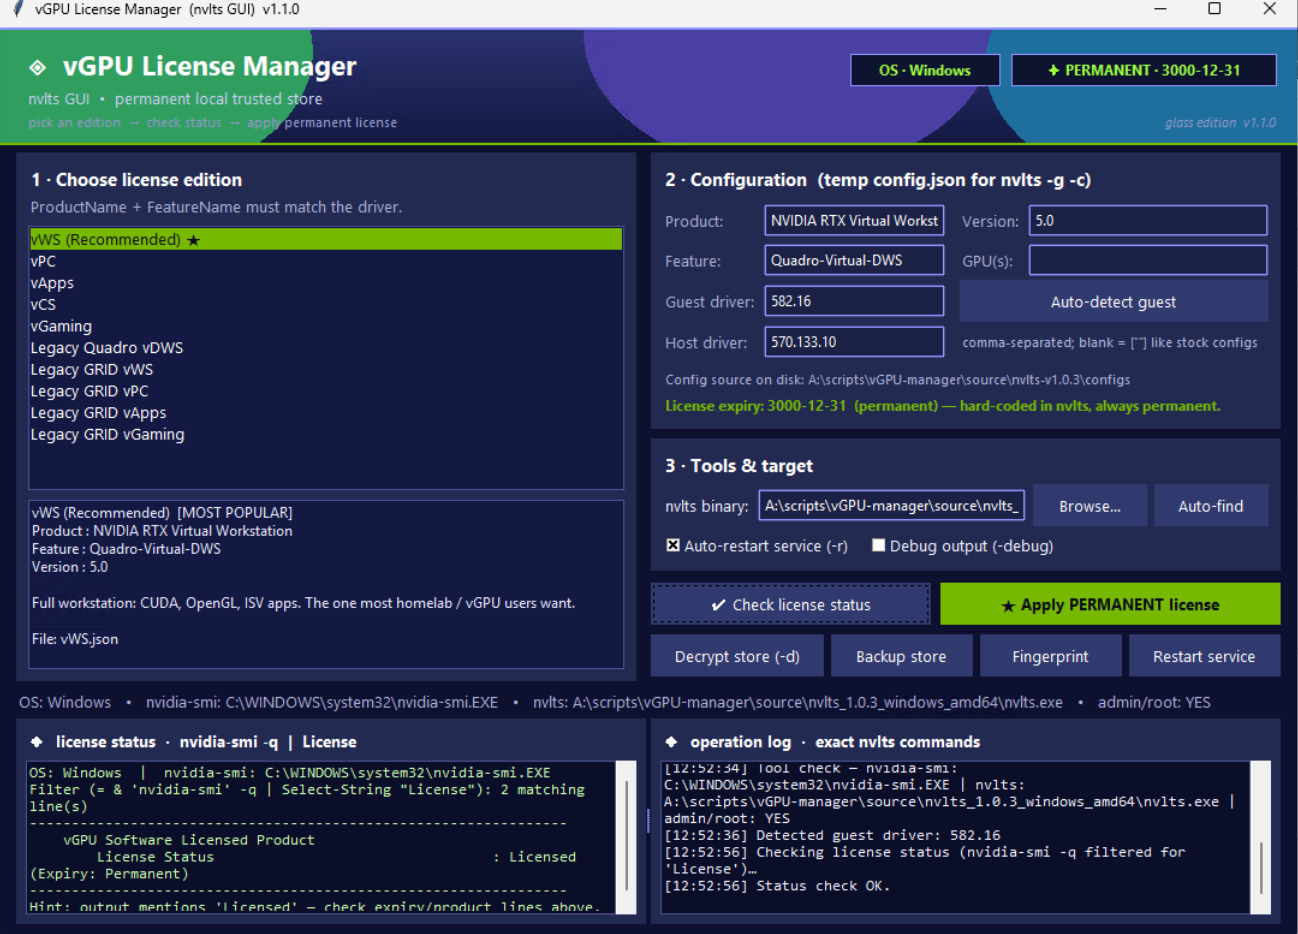Click the Feature input field
Image resolution: width=1298 pixels, height=934 pixels.
854,260
